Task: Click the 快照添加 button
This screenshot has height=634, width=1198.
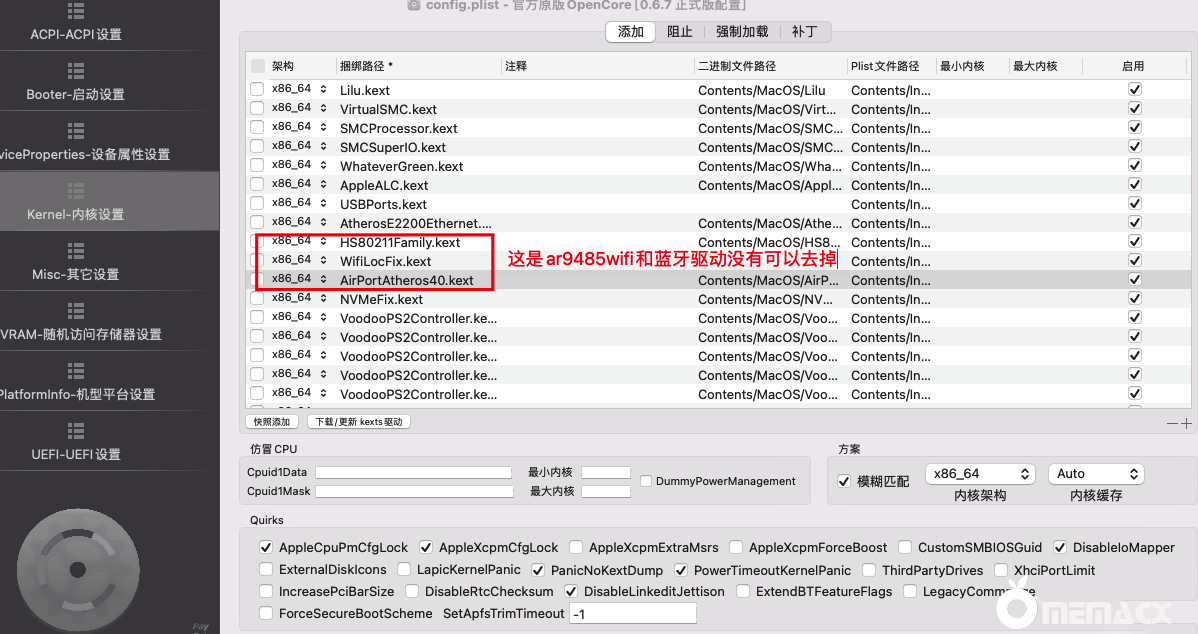Action: tap(272, 422)
